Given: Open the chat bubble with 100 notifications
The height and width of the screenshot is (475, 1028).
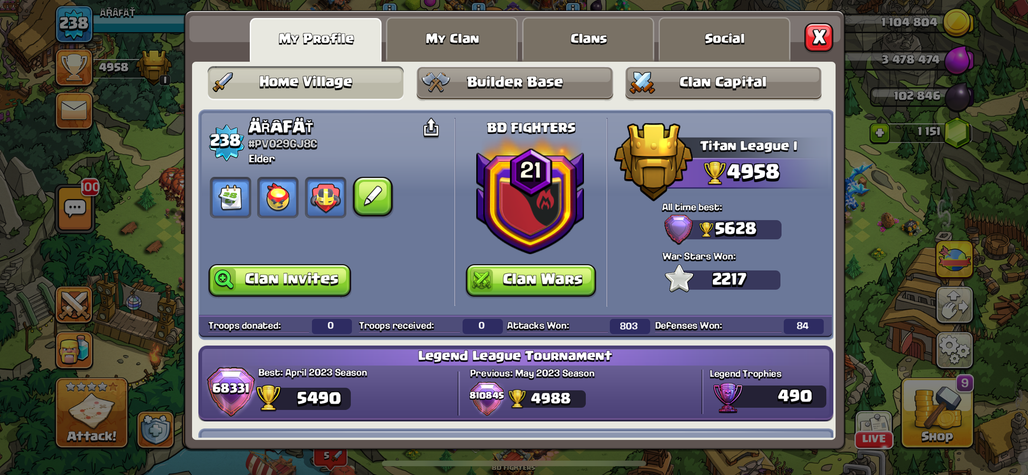Looking at the screenshot, I should pos(75,208).
